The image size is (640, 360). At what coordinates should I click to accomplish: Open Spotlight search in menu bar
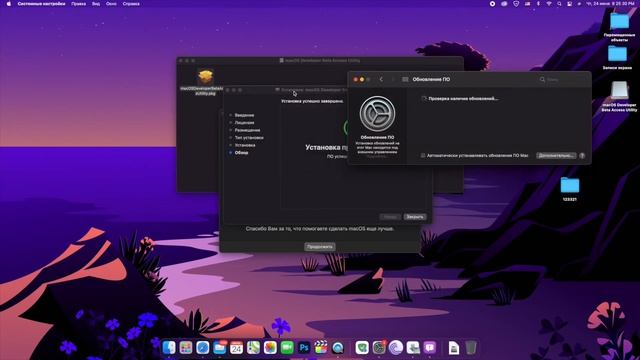click(x=559, y=4)
